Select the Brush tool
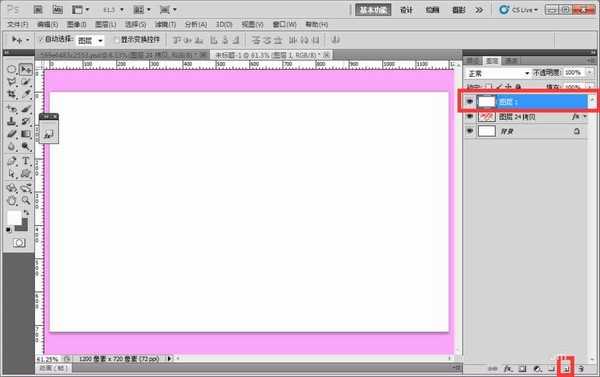600x377 pixels. click(26, 109)
